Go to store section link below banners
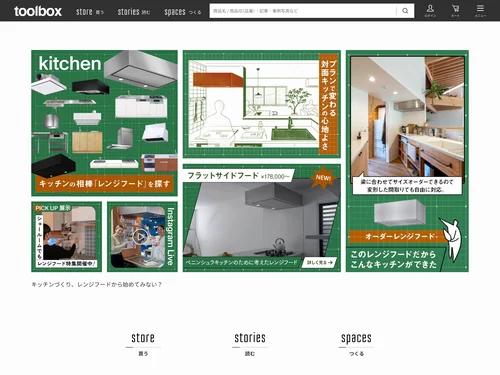The width and height of the screenshot is (500, 375). tap(143, 344)
